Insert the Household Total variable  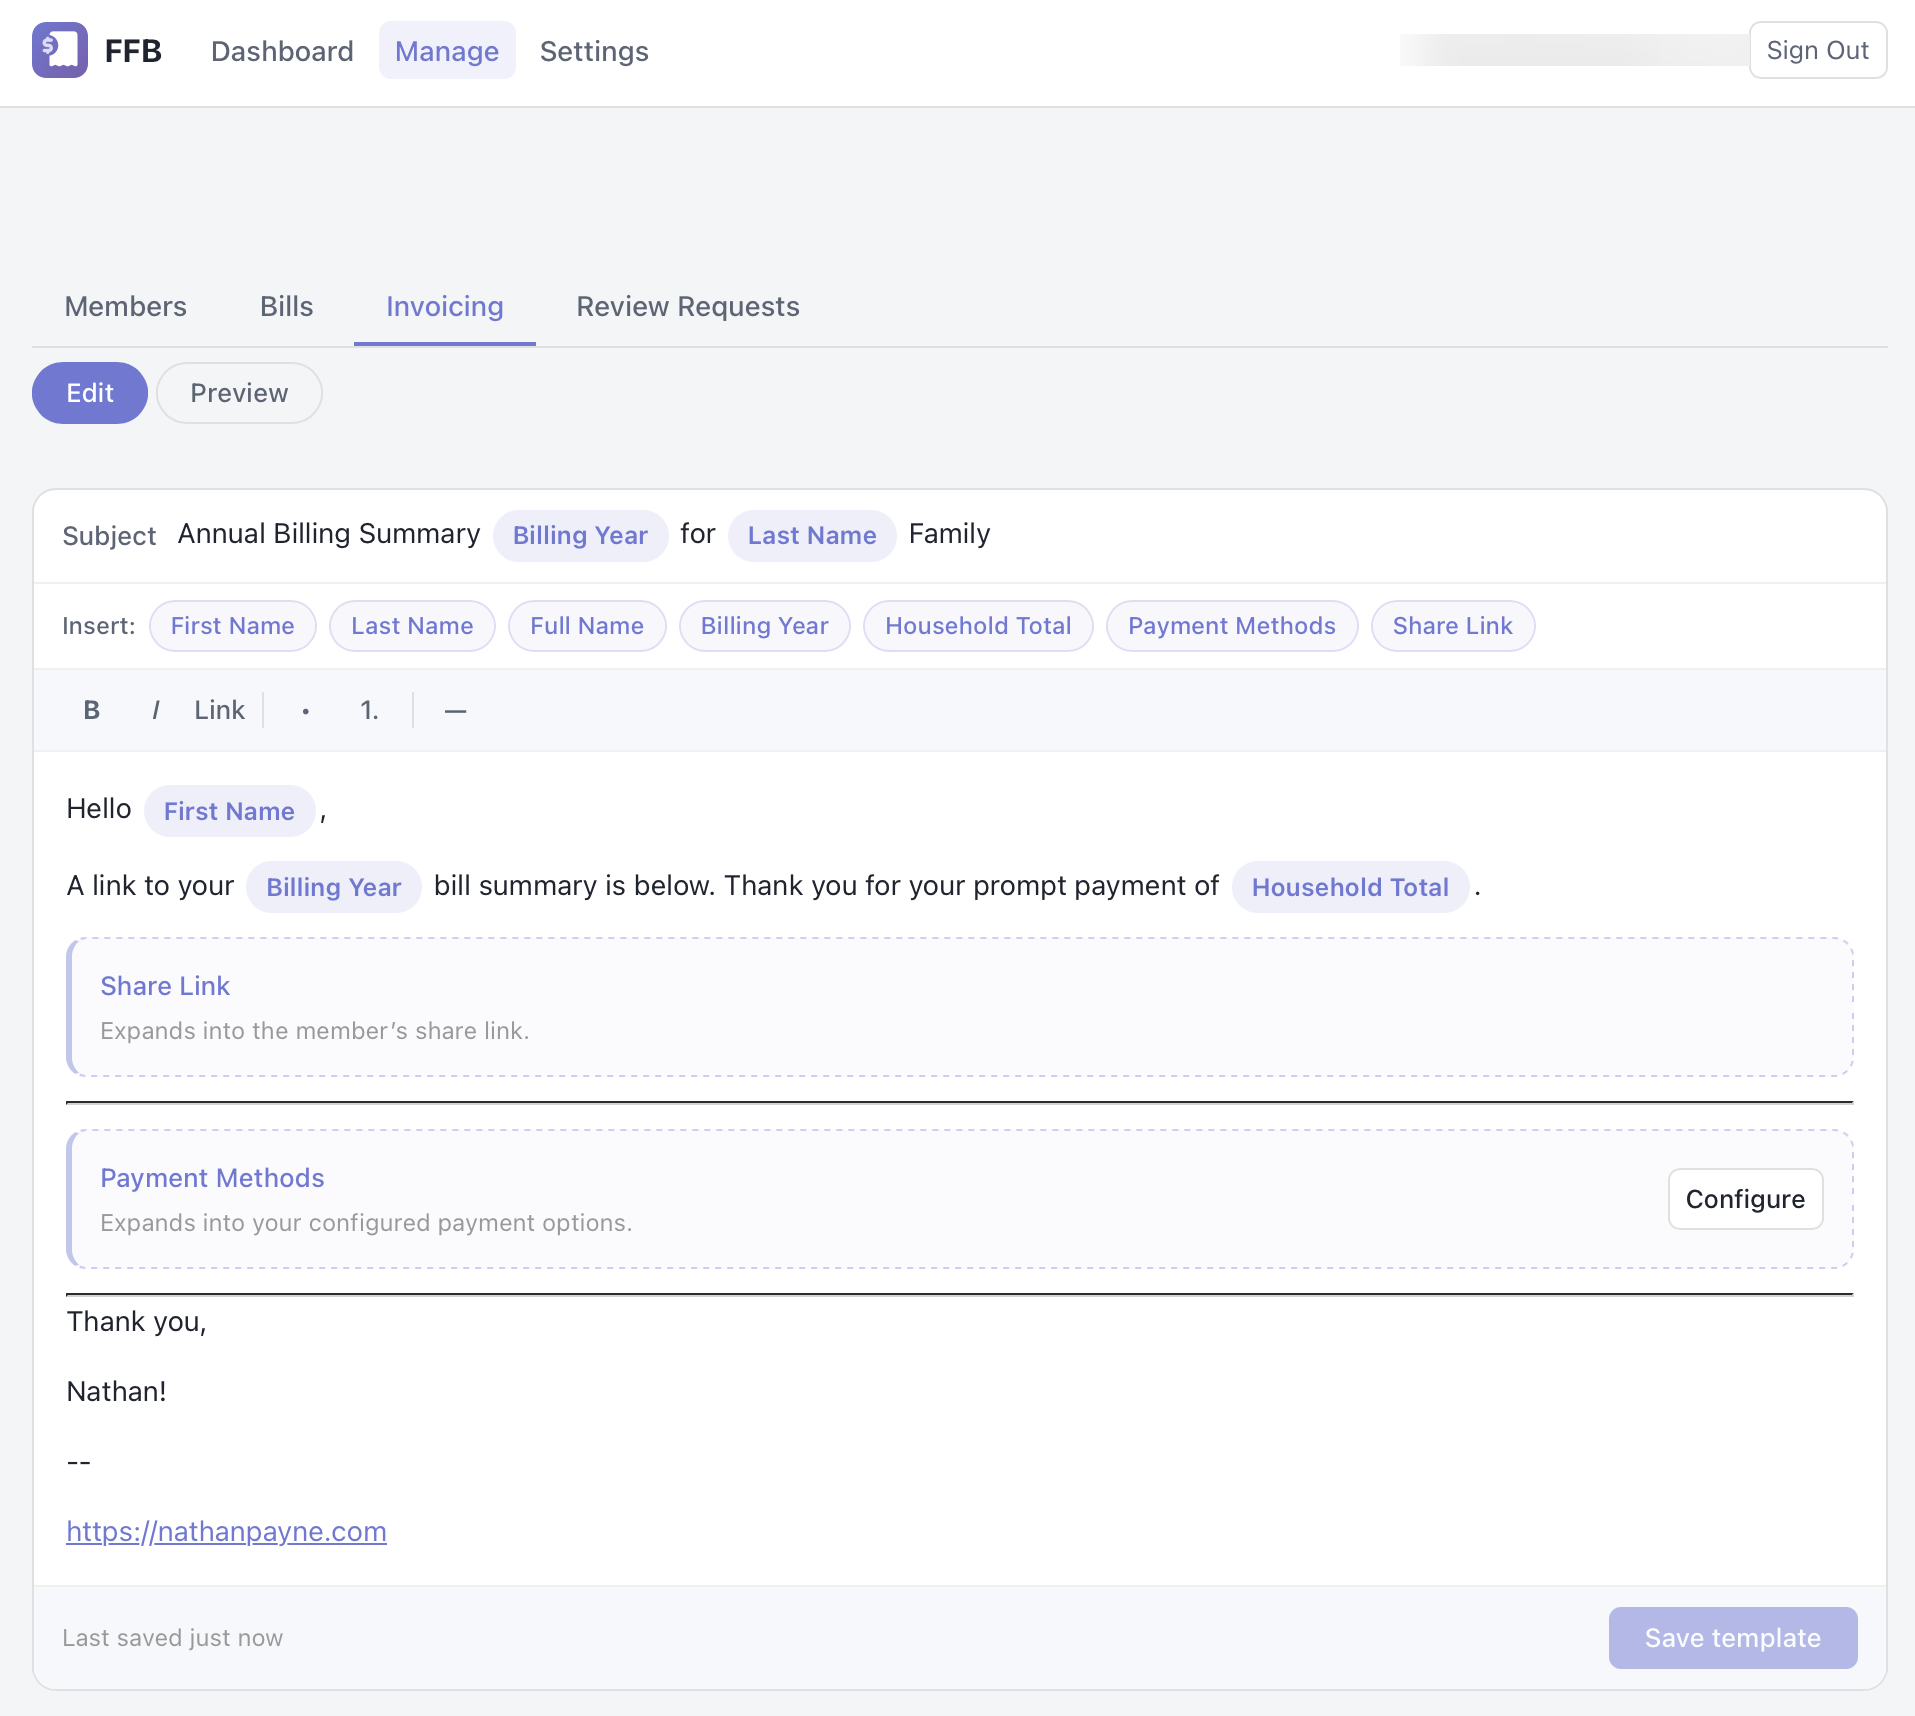click(x=978, y=625)
